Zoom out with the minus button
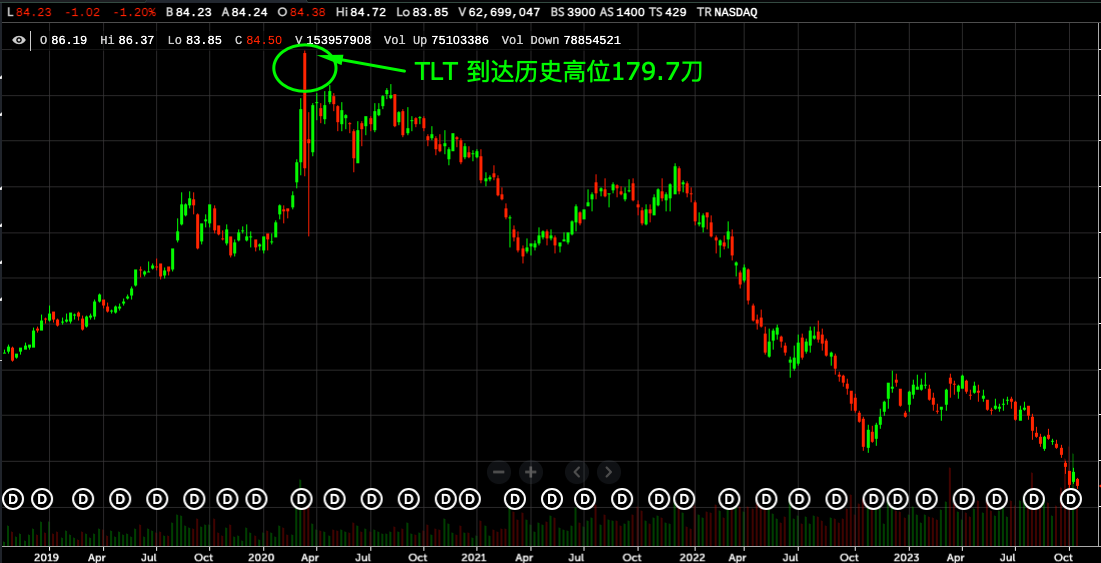 [499, 472]
